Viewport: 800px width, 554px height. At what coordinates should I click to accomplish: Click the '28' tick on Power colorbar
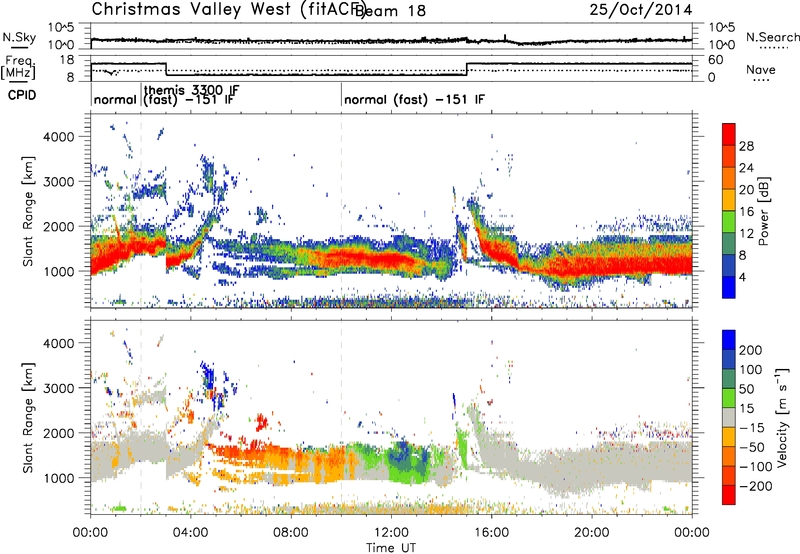coord(746,146)
